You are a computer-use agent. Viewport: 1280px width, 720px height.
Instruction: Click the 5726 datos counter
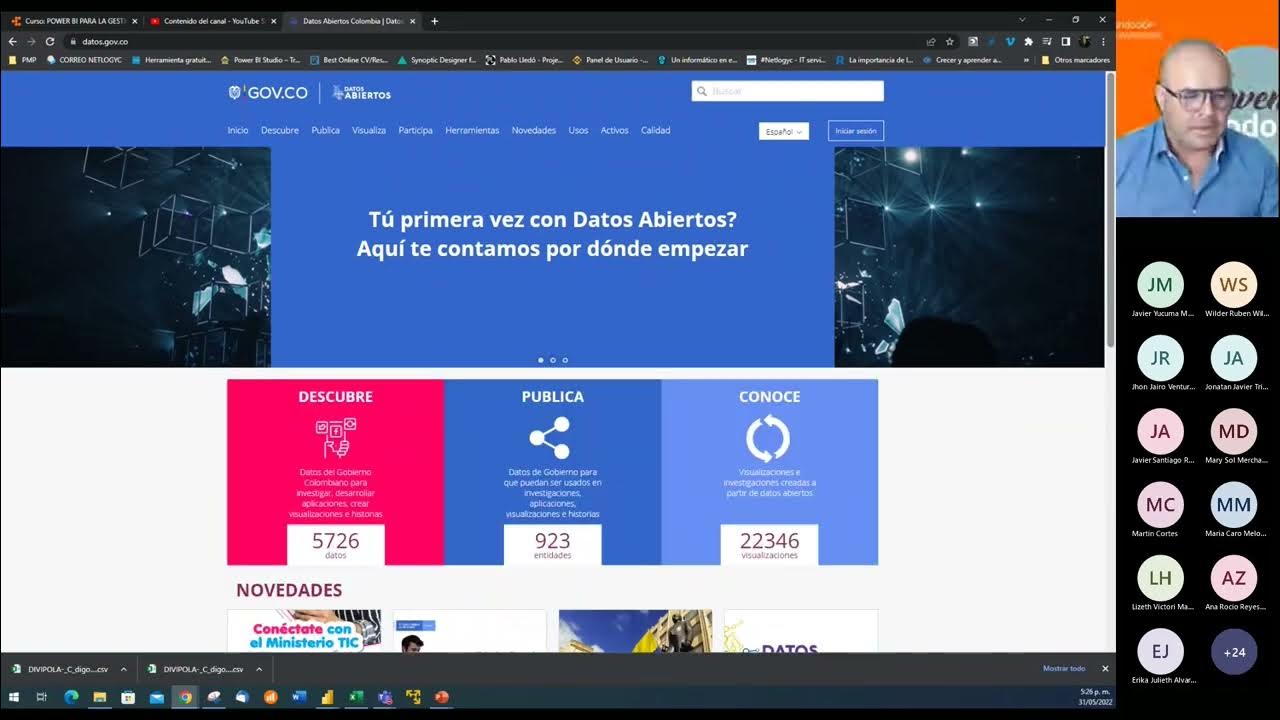(335, 544)
